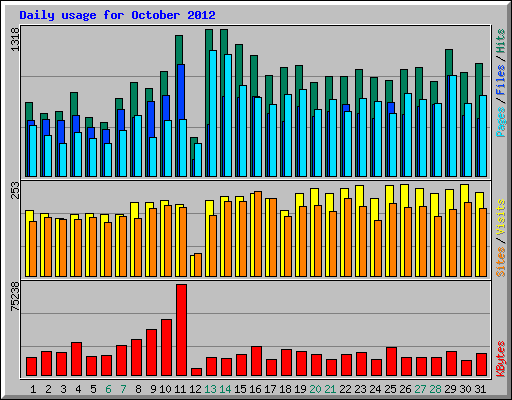Click day 31 on the x-axis
Screen dimensions: 512x400
coord(480,389)
